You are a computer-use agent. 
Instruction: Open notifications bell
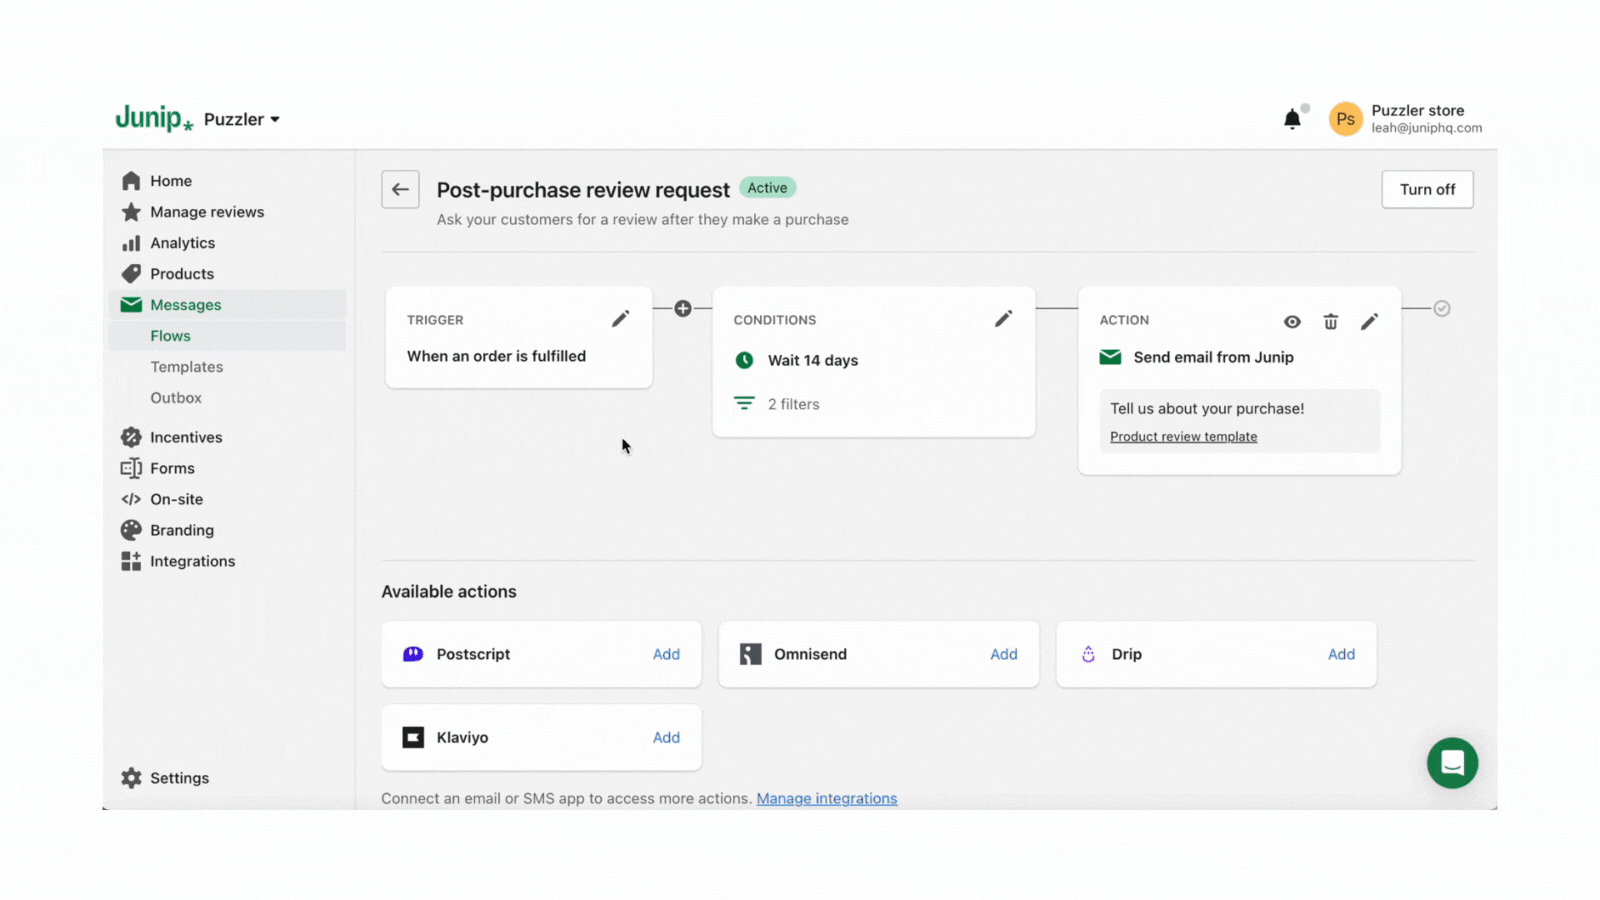coord(1292,119)
